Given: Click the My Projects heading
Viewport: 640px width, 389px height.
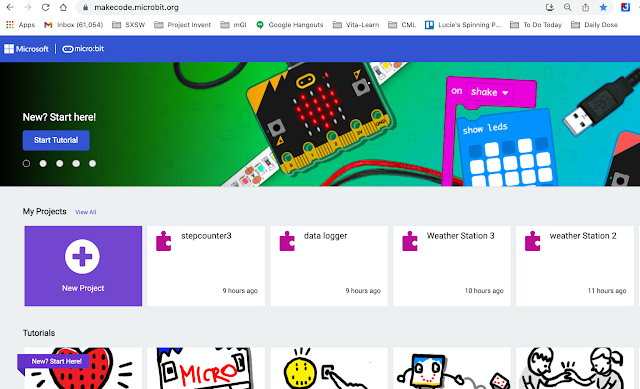Looking at the screenshot, I should [x=44, y=211].
